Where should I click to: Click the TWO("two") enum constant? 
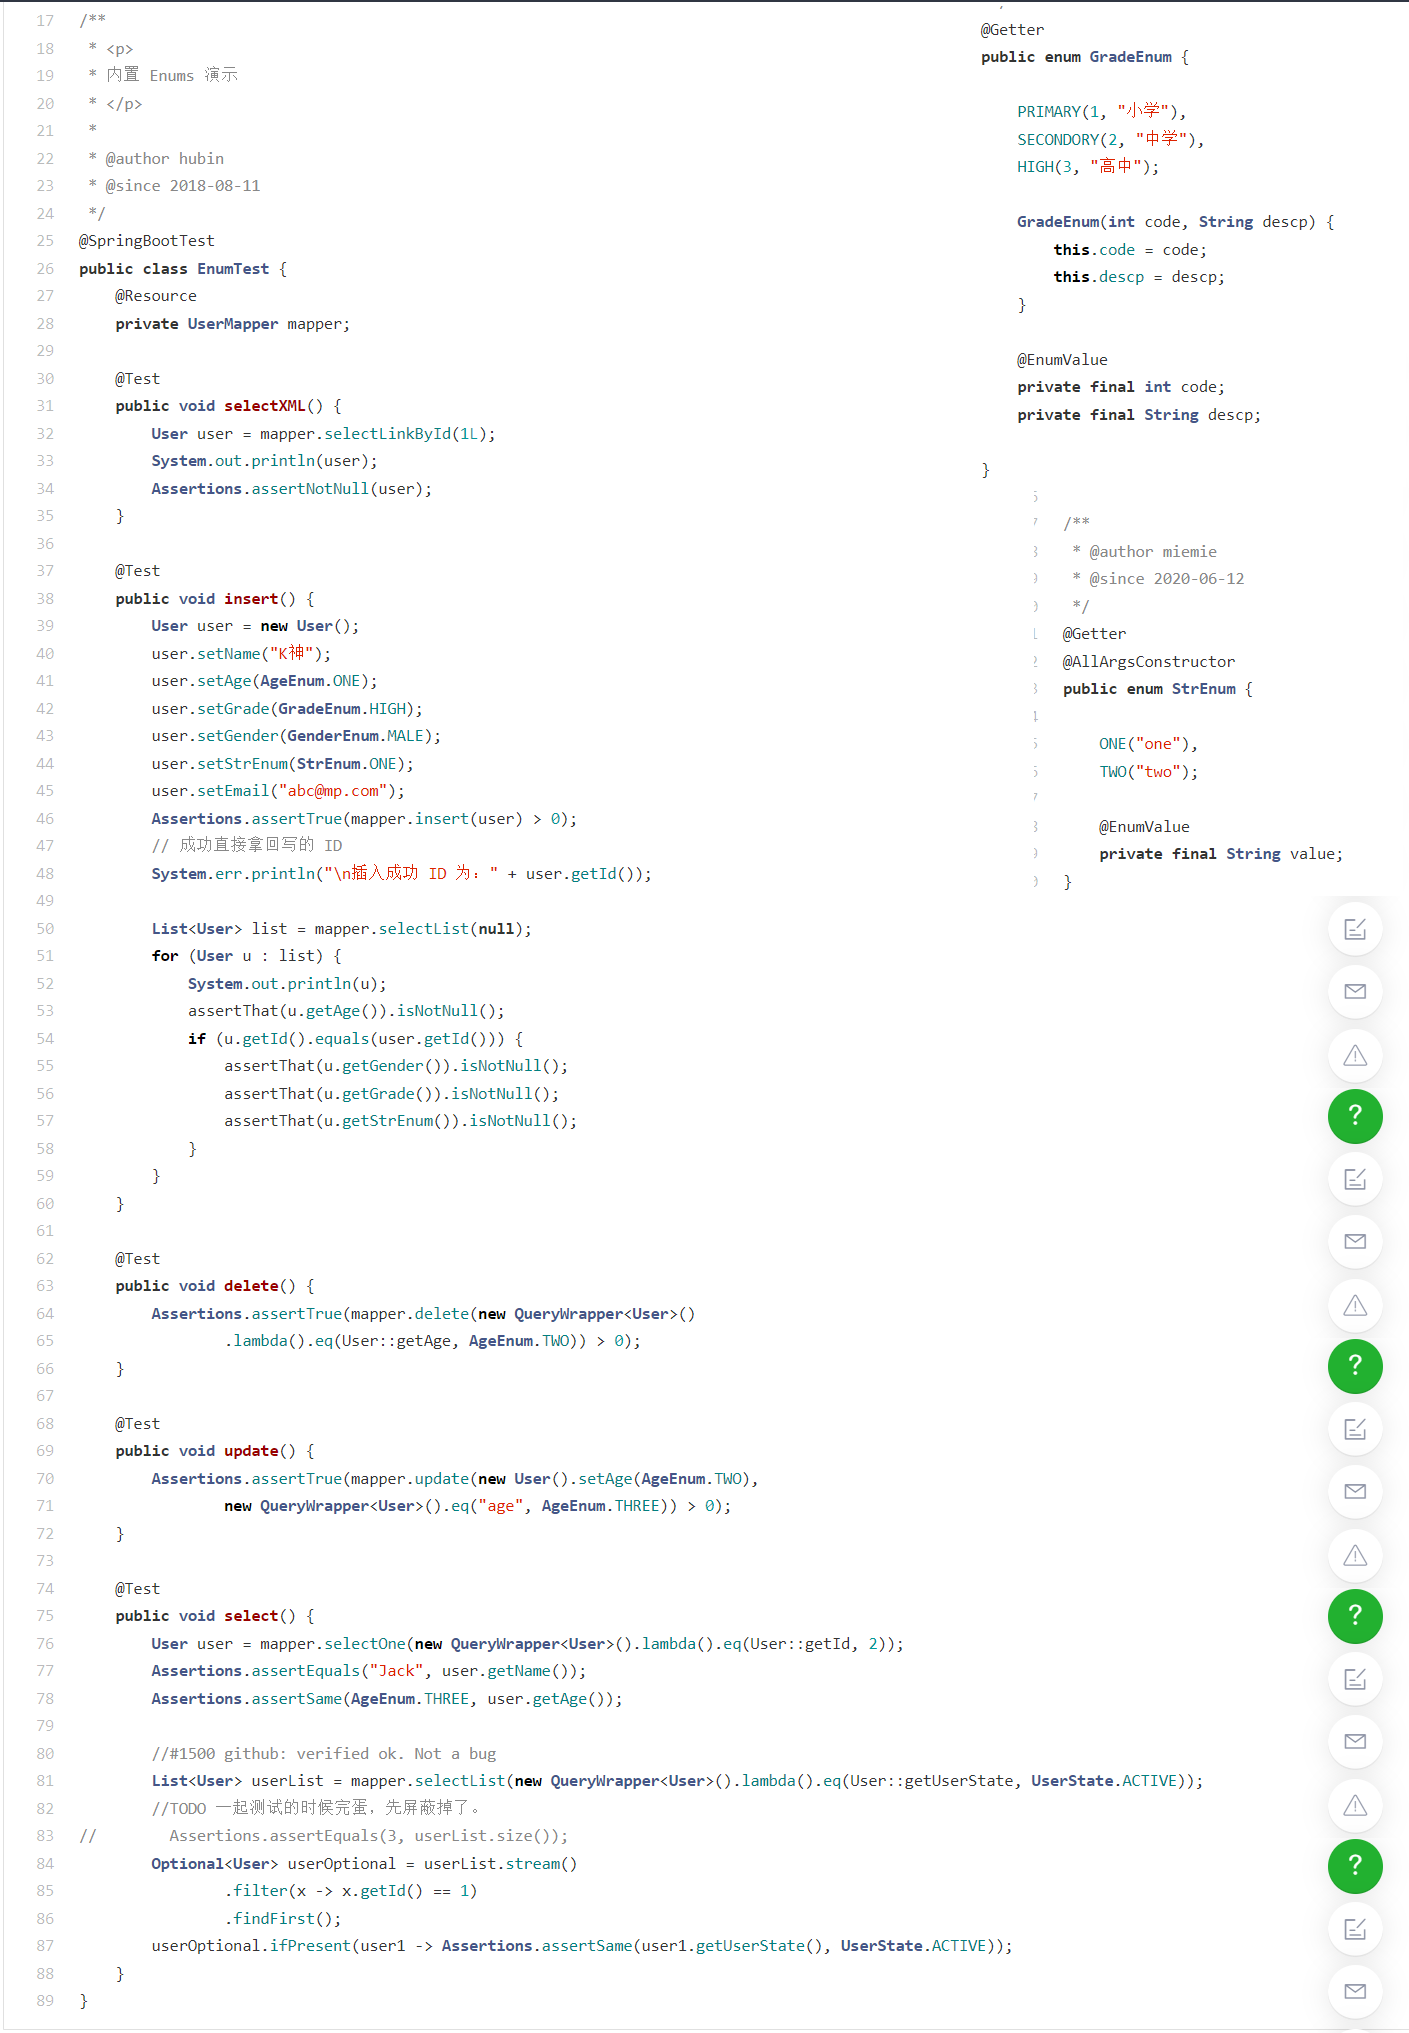[1146, 772]
